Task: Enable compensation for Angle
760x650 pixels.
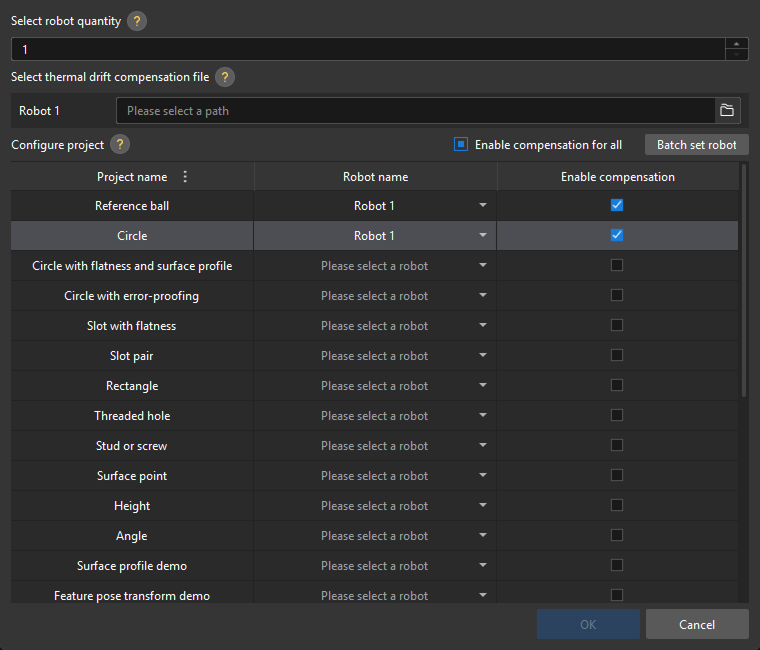Action: pos(617,536)
